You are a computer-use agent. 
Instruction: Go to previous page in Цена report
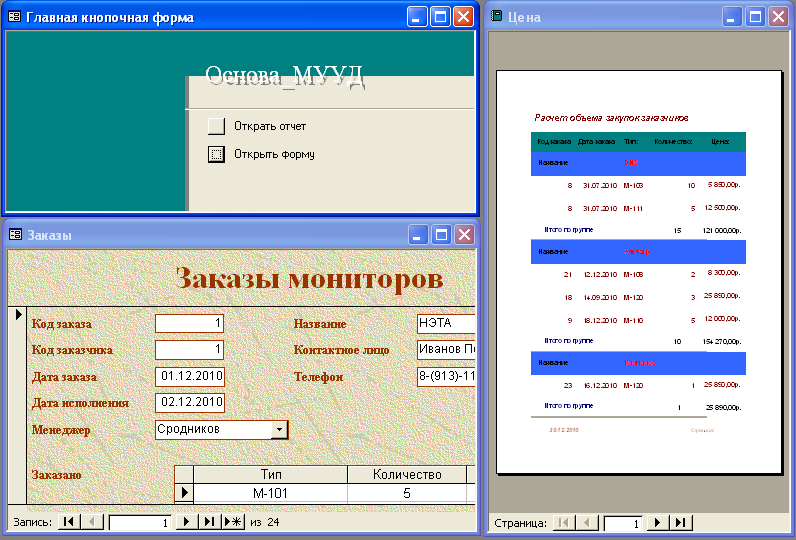(587, 523)
